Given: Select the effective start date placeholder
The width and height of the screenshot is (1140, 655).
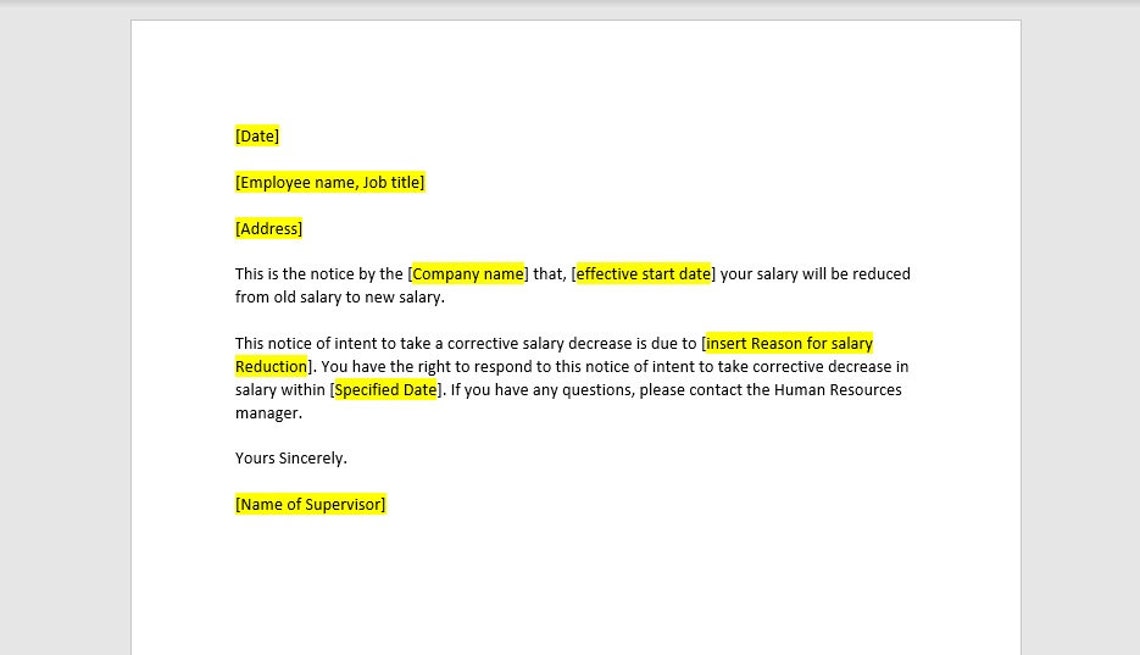Looking at the screenshot, I should coord(643,274).
